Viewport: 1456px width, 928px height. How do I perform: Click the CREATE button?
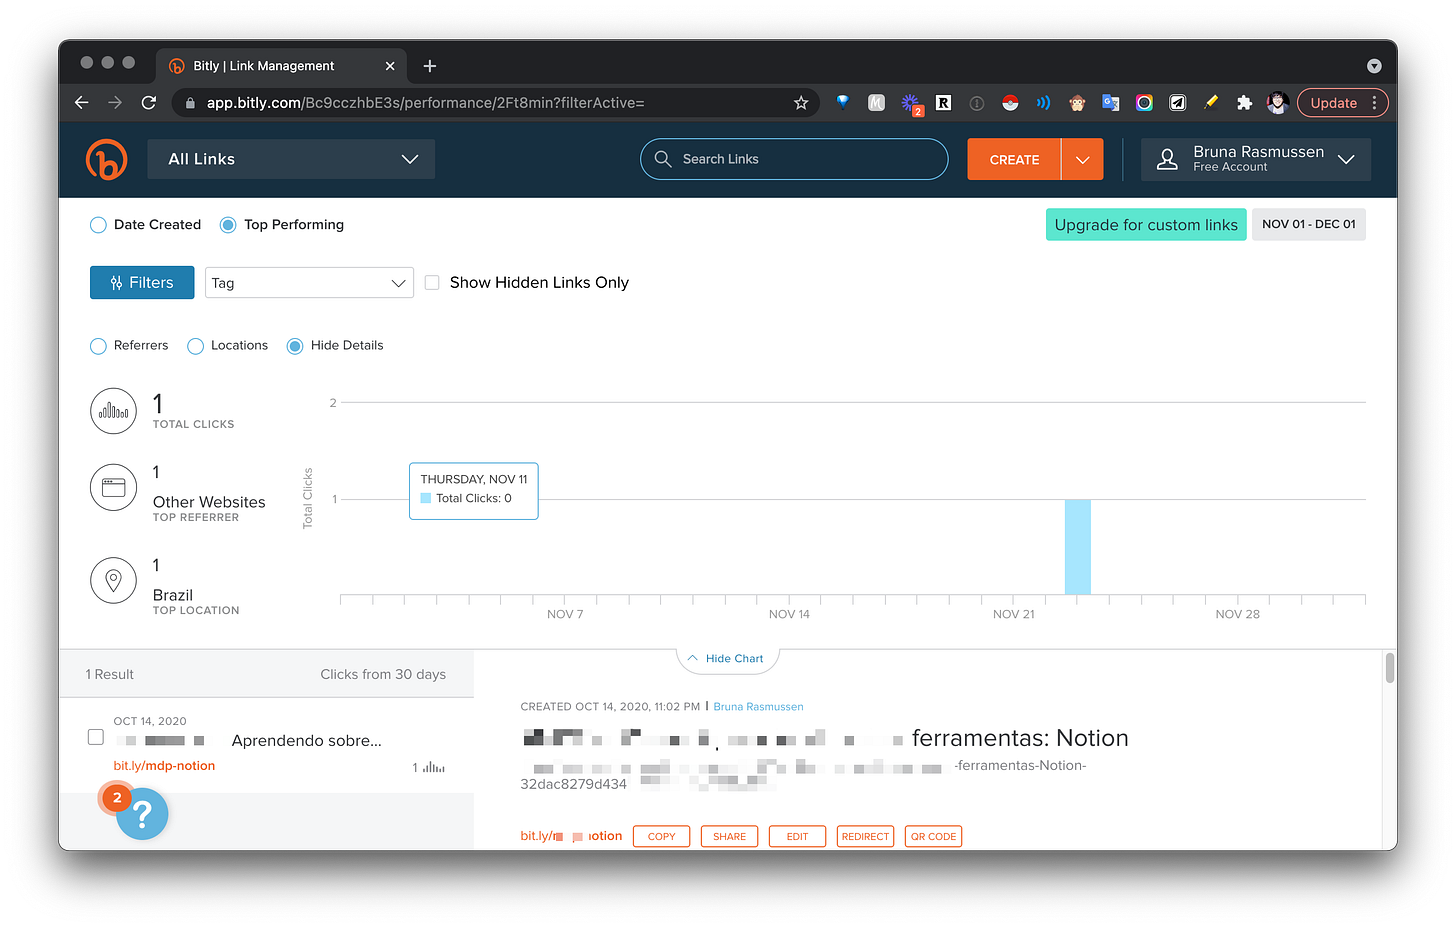[x=1014, y=159]
